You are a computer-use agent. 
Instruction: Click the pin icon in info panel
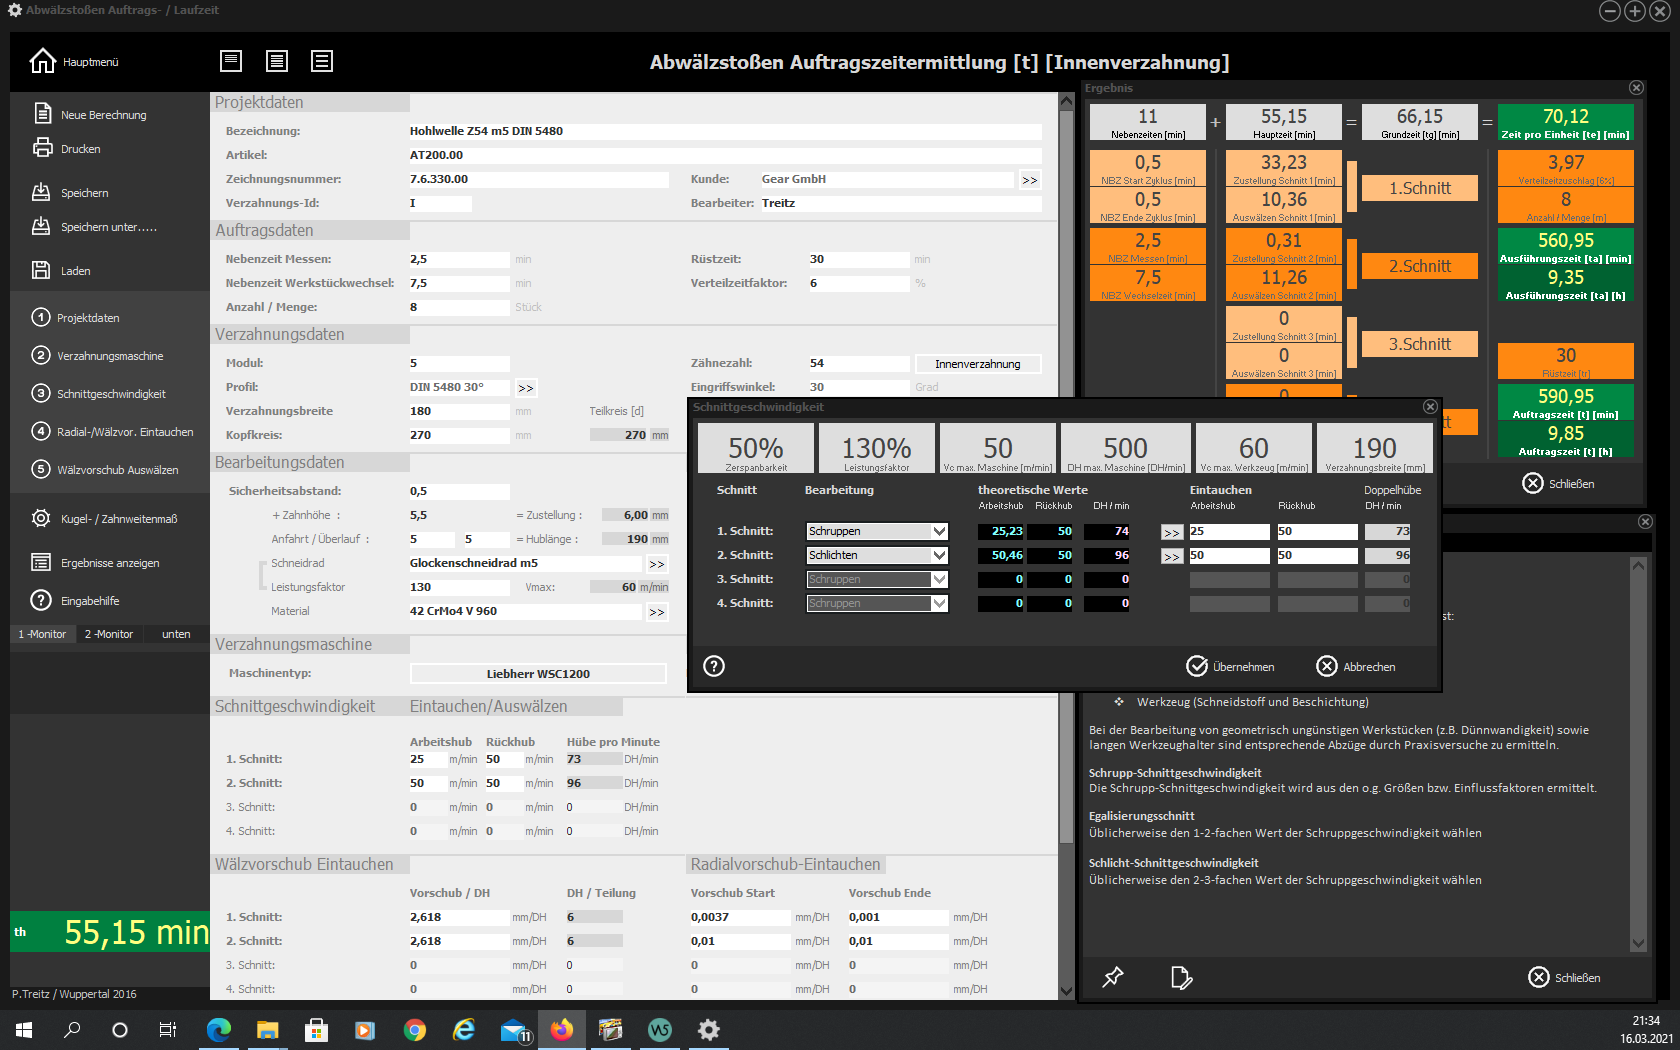(x=1112, y=977)
